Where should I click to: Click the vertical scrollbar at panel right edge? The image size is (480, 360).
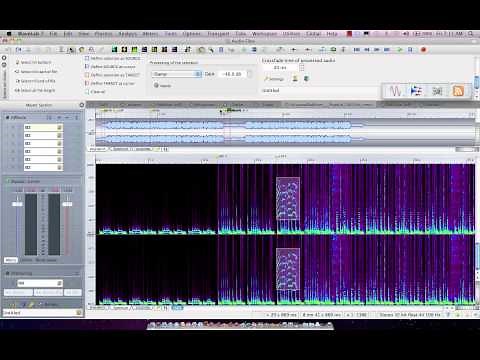pyautogui.click(x=477, y=82)
